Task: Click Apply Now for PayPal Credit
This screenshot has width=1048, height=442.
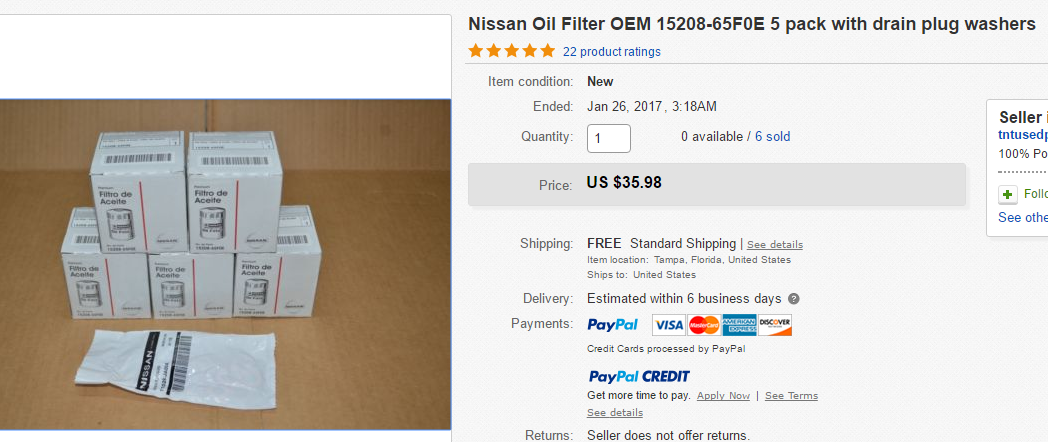Action: 723,396
